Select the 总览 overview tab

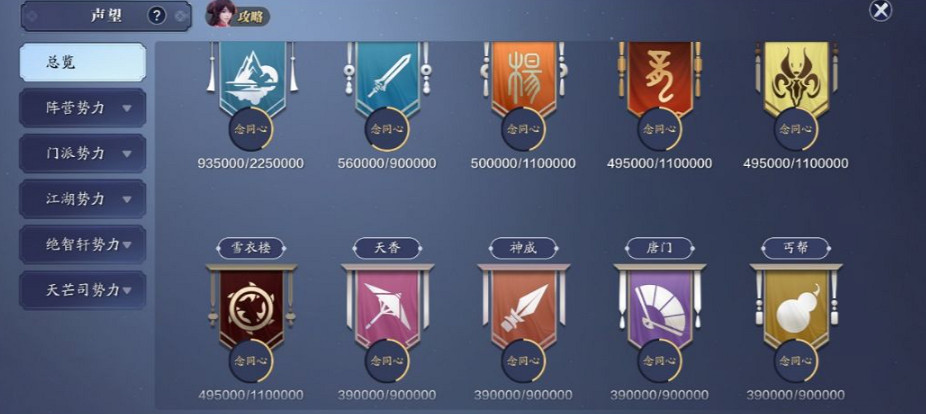click(x=83, y=62)
